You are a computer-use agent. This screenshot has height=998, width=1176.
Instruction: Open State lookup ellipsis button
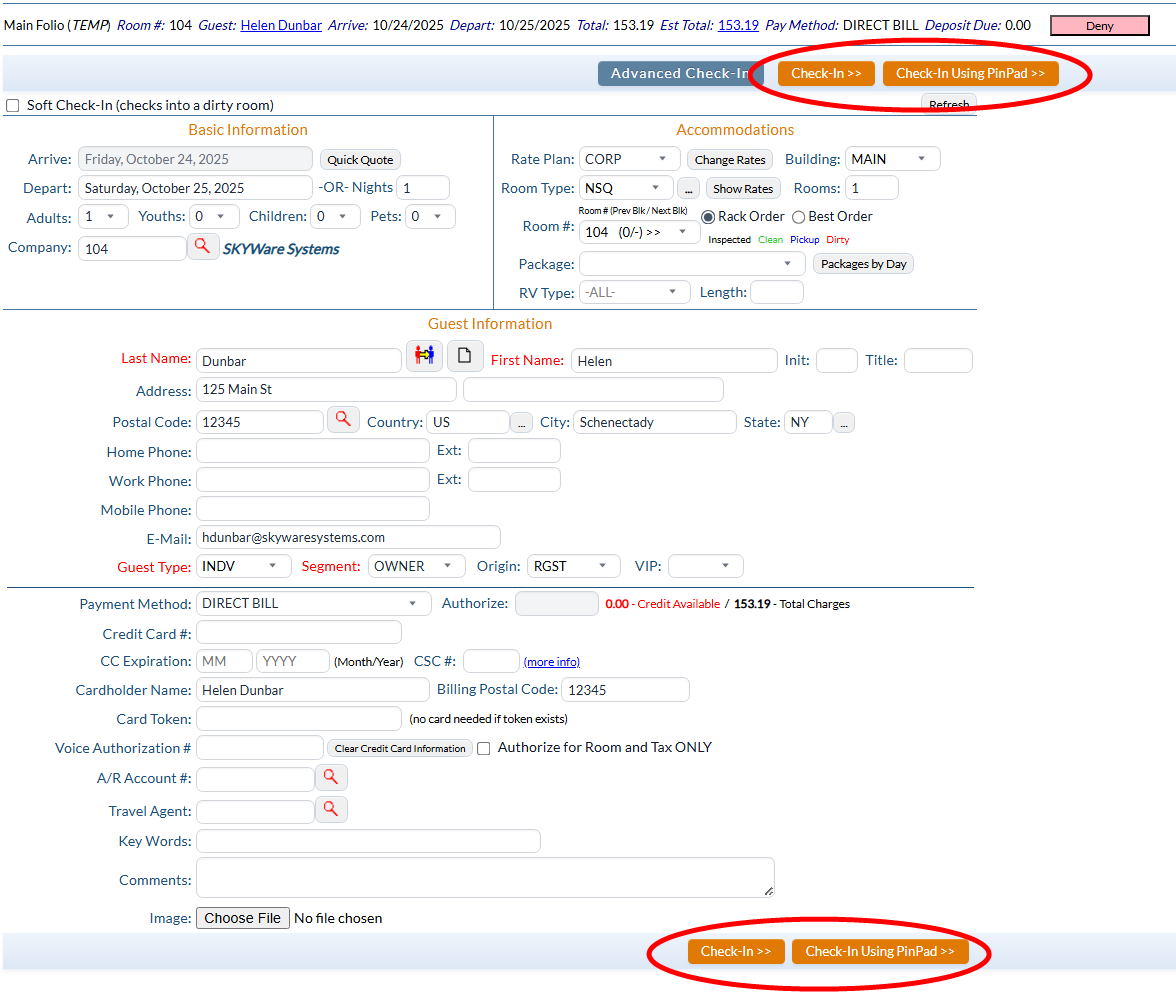(x=843, y=423)
